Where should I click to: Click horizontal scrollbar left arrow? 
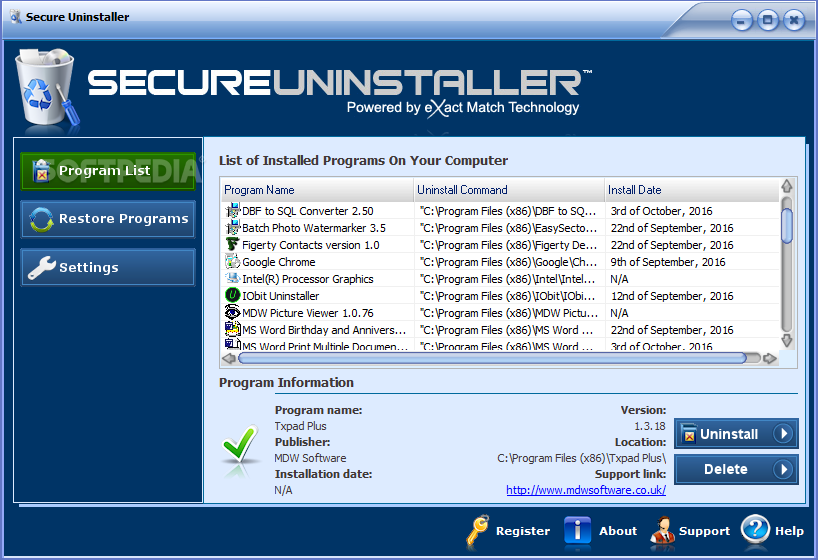[228, 358]
